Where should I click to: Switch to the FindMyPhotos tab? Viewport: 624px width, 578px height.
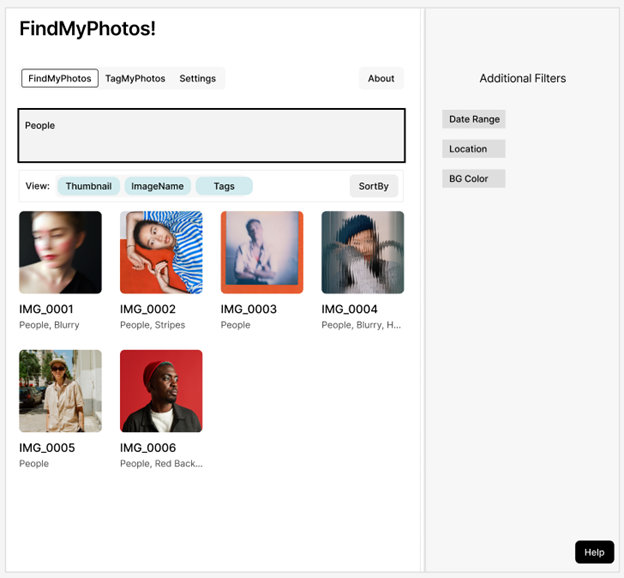click(x=60, y=78)
